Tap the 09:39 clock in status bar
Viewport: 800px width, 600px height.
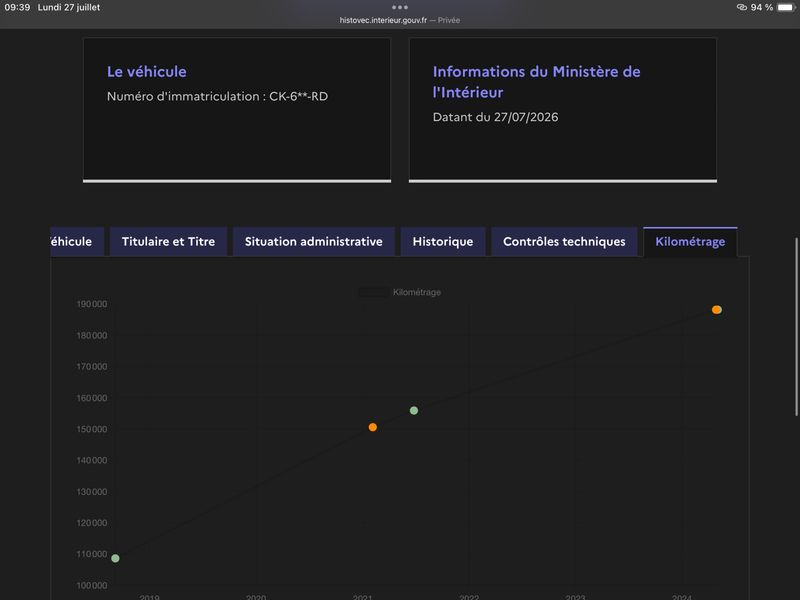tap(17, 7)
